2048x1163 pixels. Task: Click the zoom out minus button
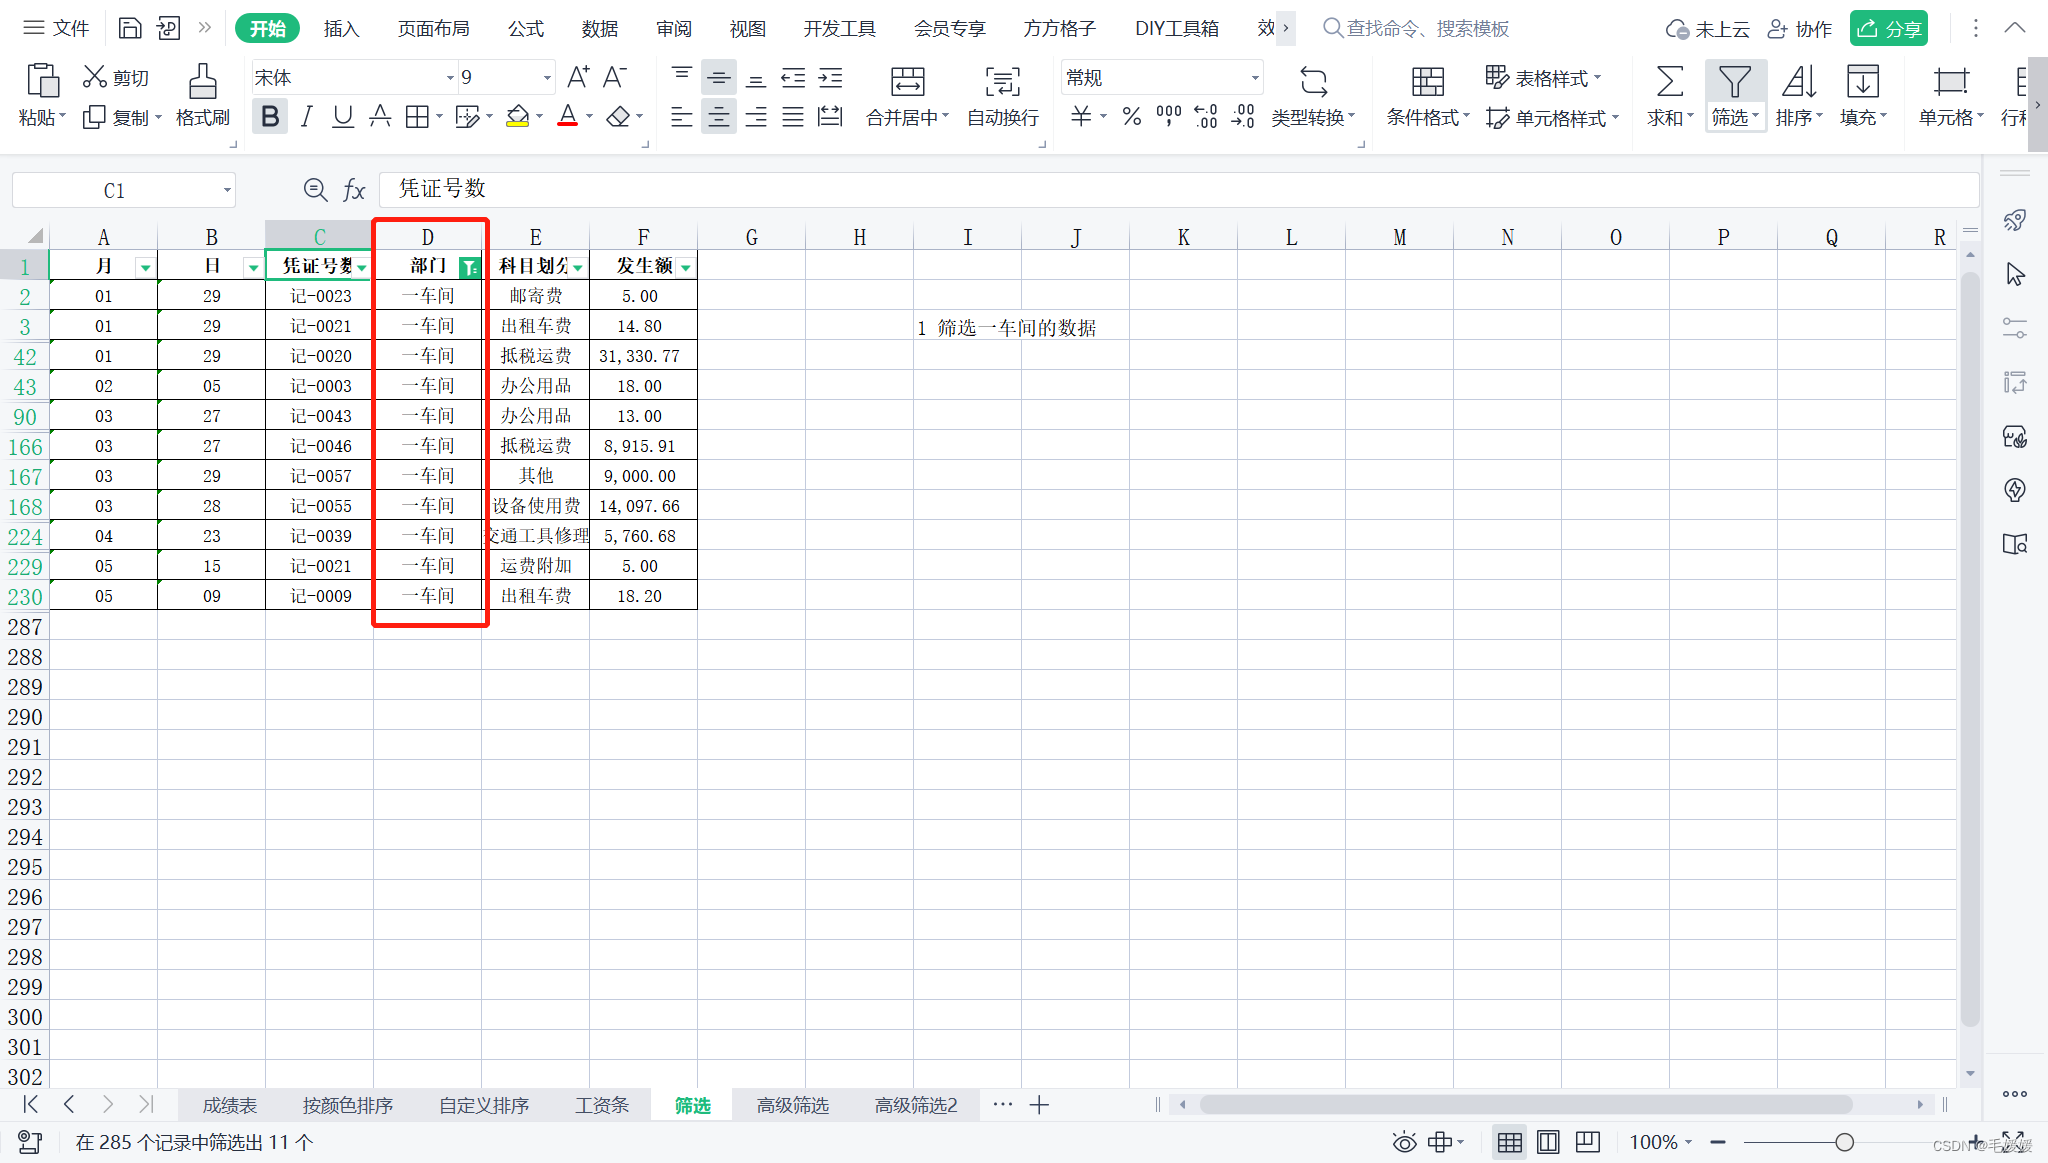(x=1718, y=1142)
